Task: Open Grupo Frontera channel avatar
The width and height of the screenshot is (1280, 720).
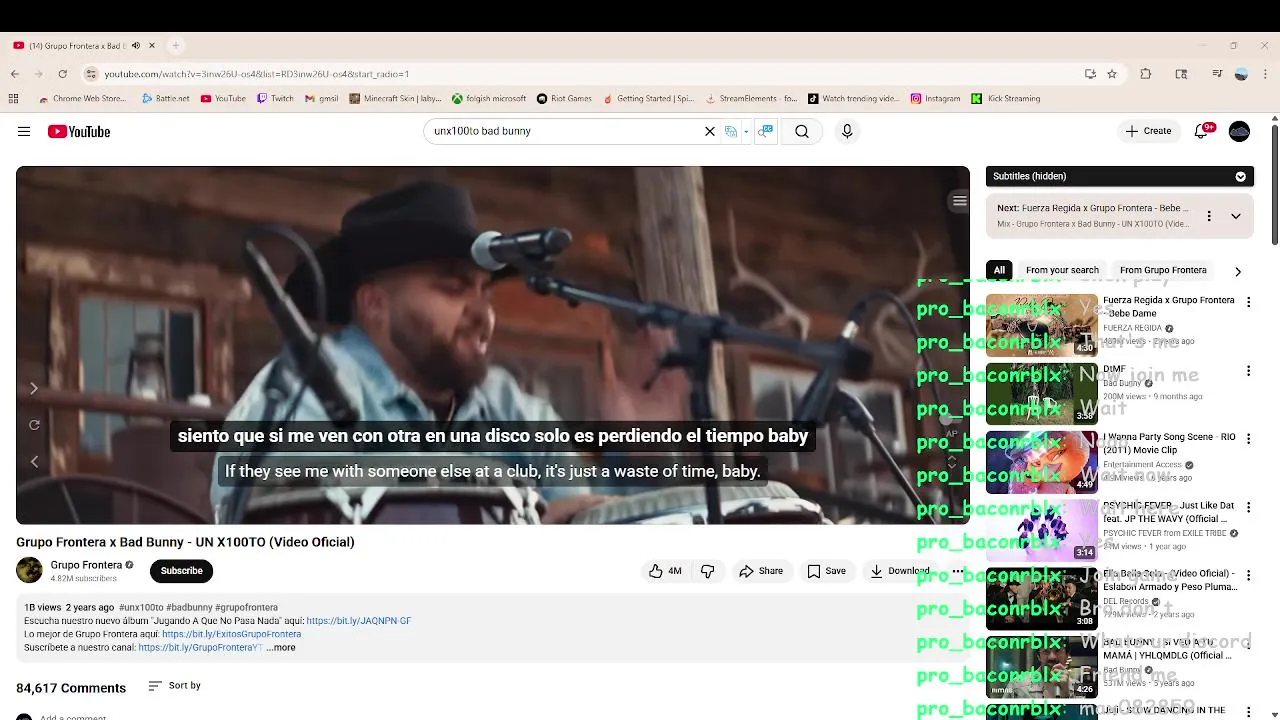Action: [29, 570]
